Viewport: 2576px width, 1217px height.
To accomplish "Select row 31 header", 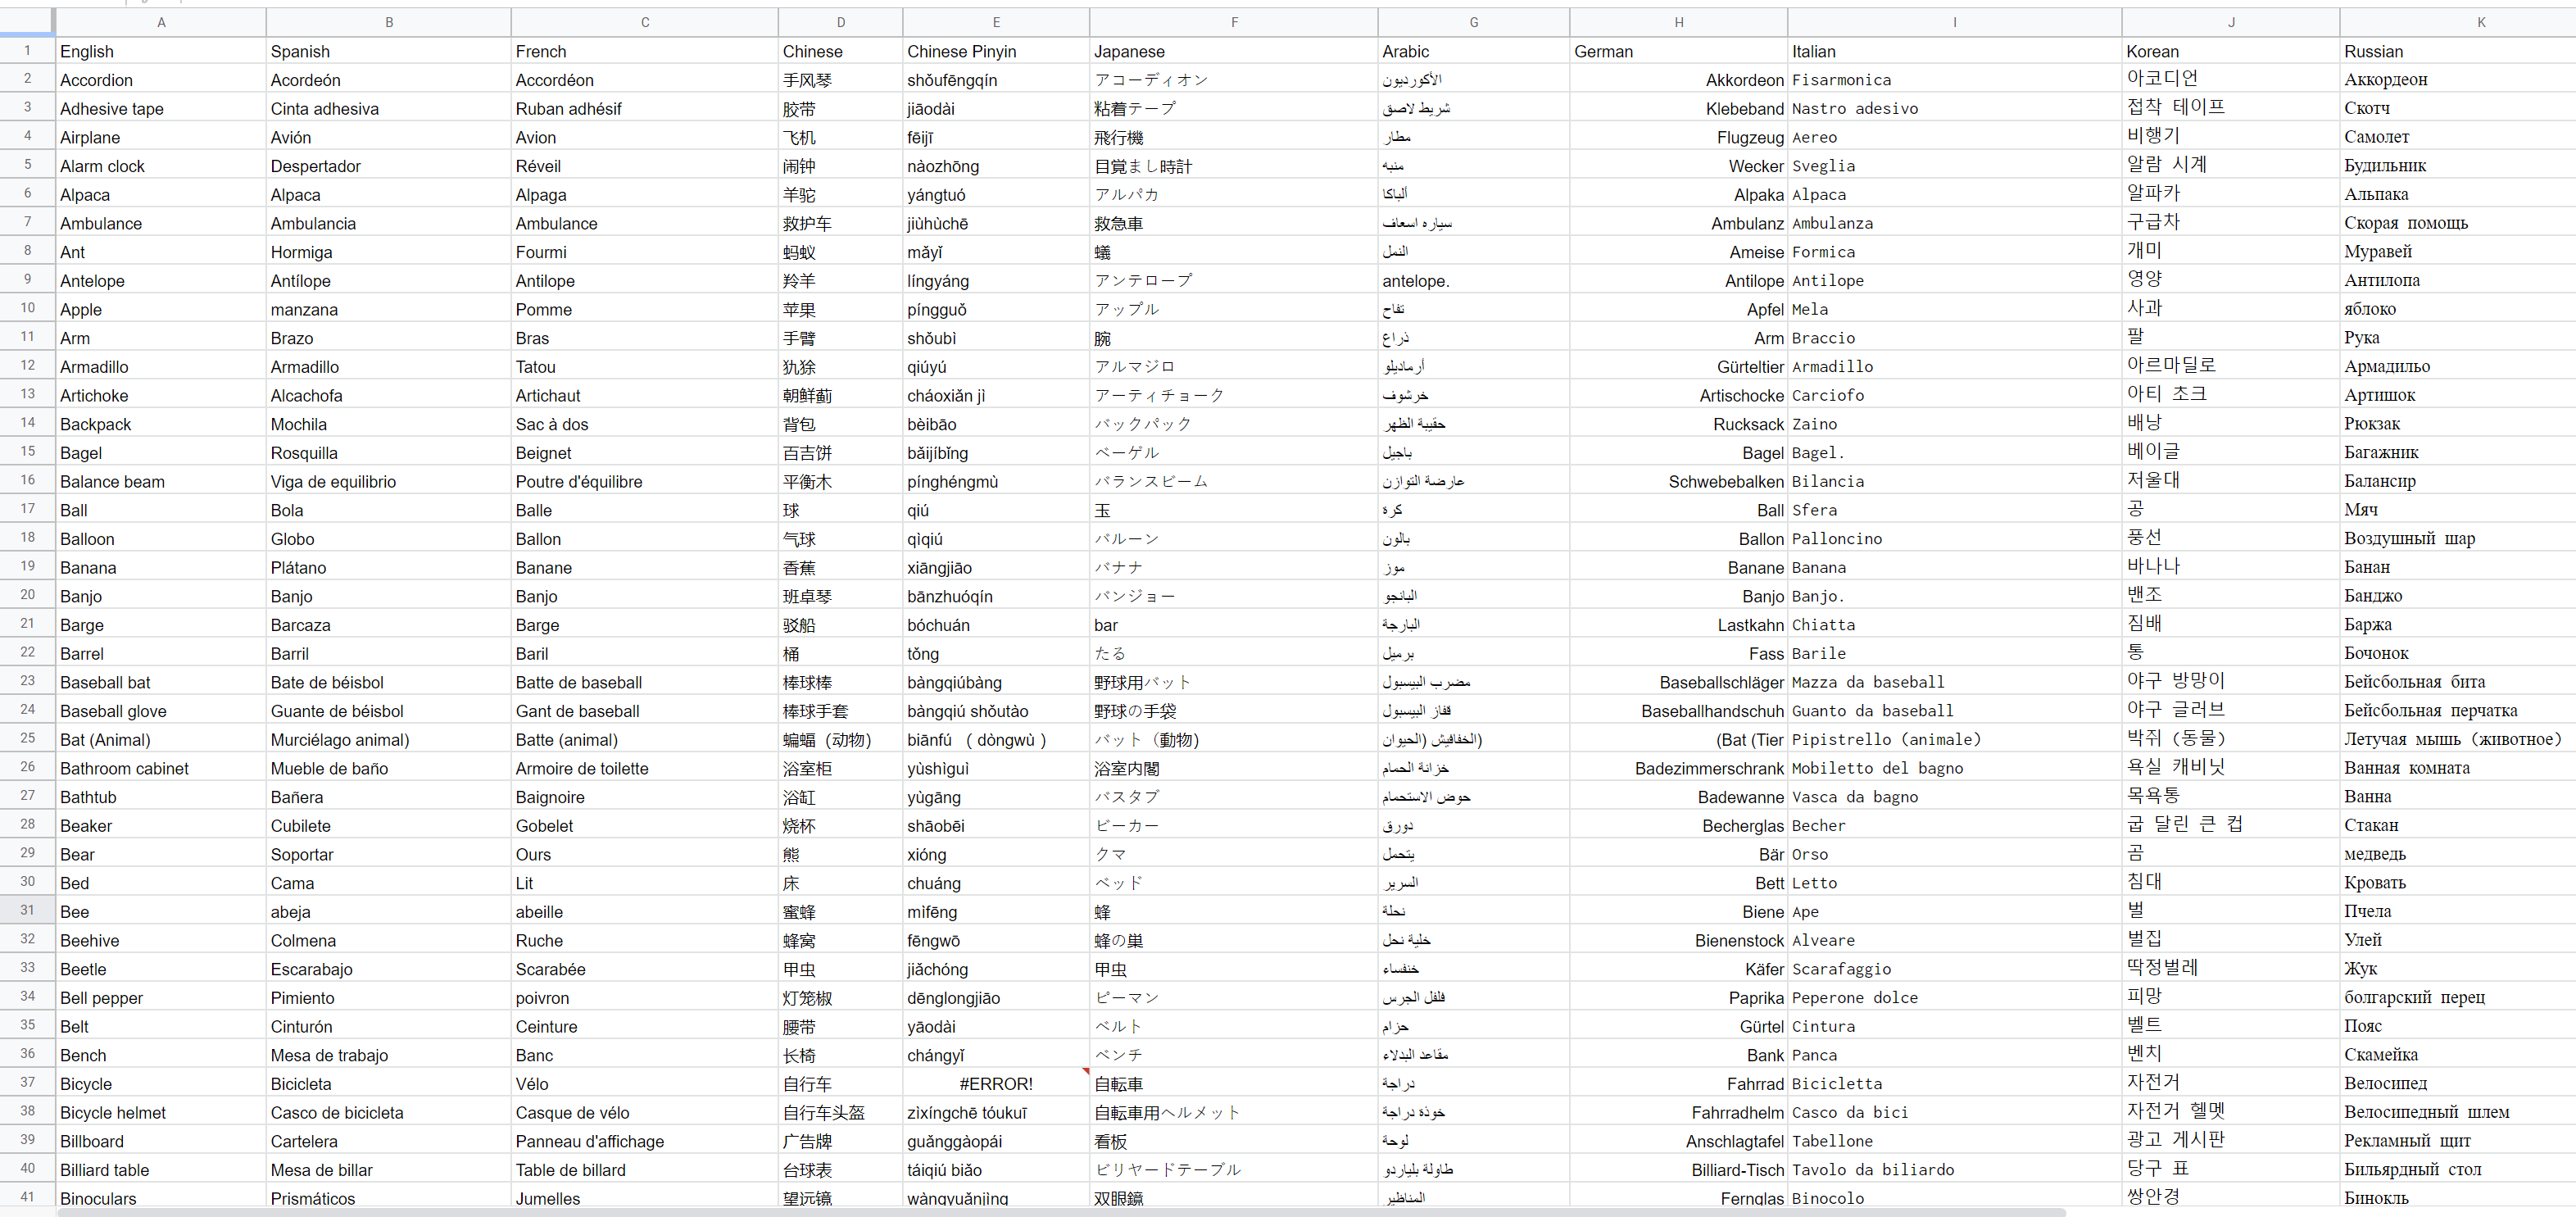I will [x=27, y=910].
